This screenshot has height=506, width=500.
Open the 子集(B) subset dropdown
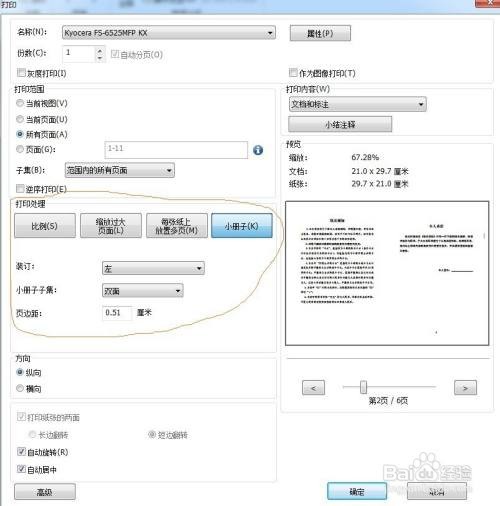(x=119, y=170)
